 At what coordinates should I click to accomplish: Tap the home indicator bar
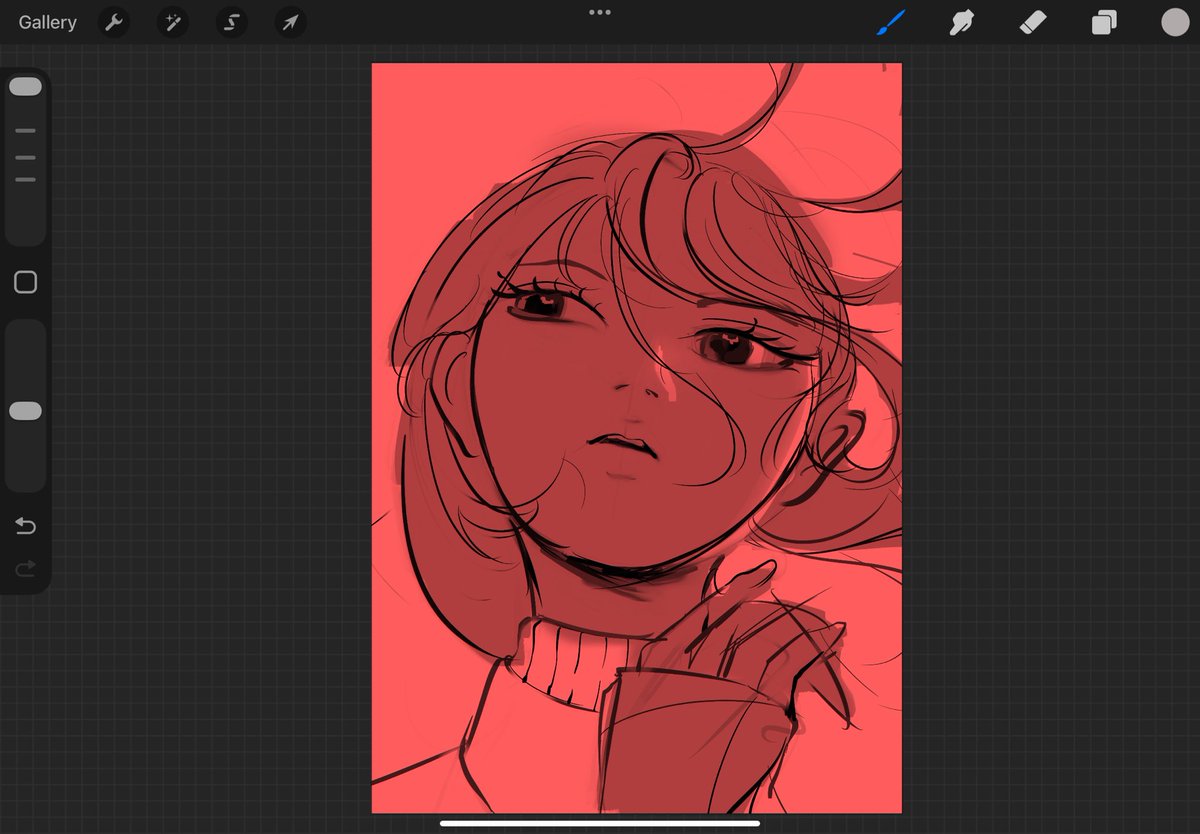[600, 824]
